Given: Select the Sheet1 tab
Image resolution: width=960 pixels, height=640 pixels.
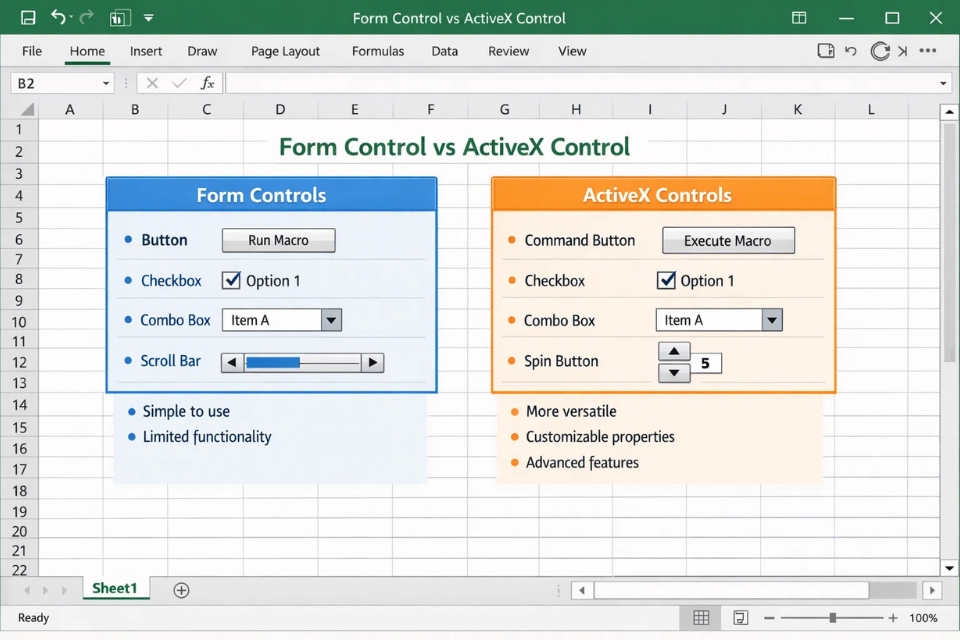Looking at the screenshot, I should 115,589.
